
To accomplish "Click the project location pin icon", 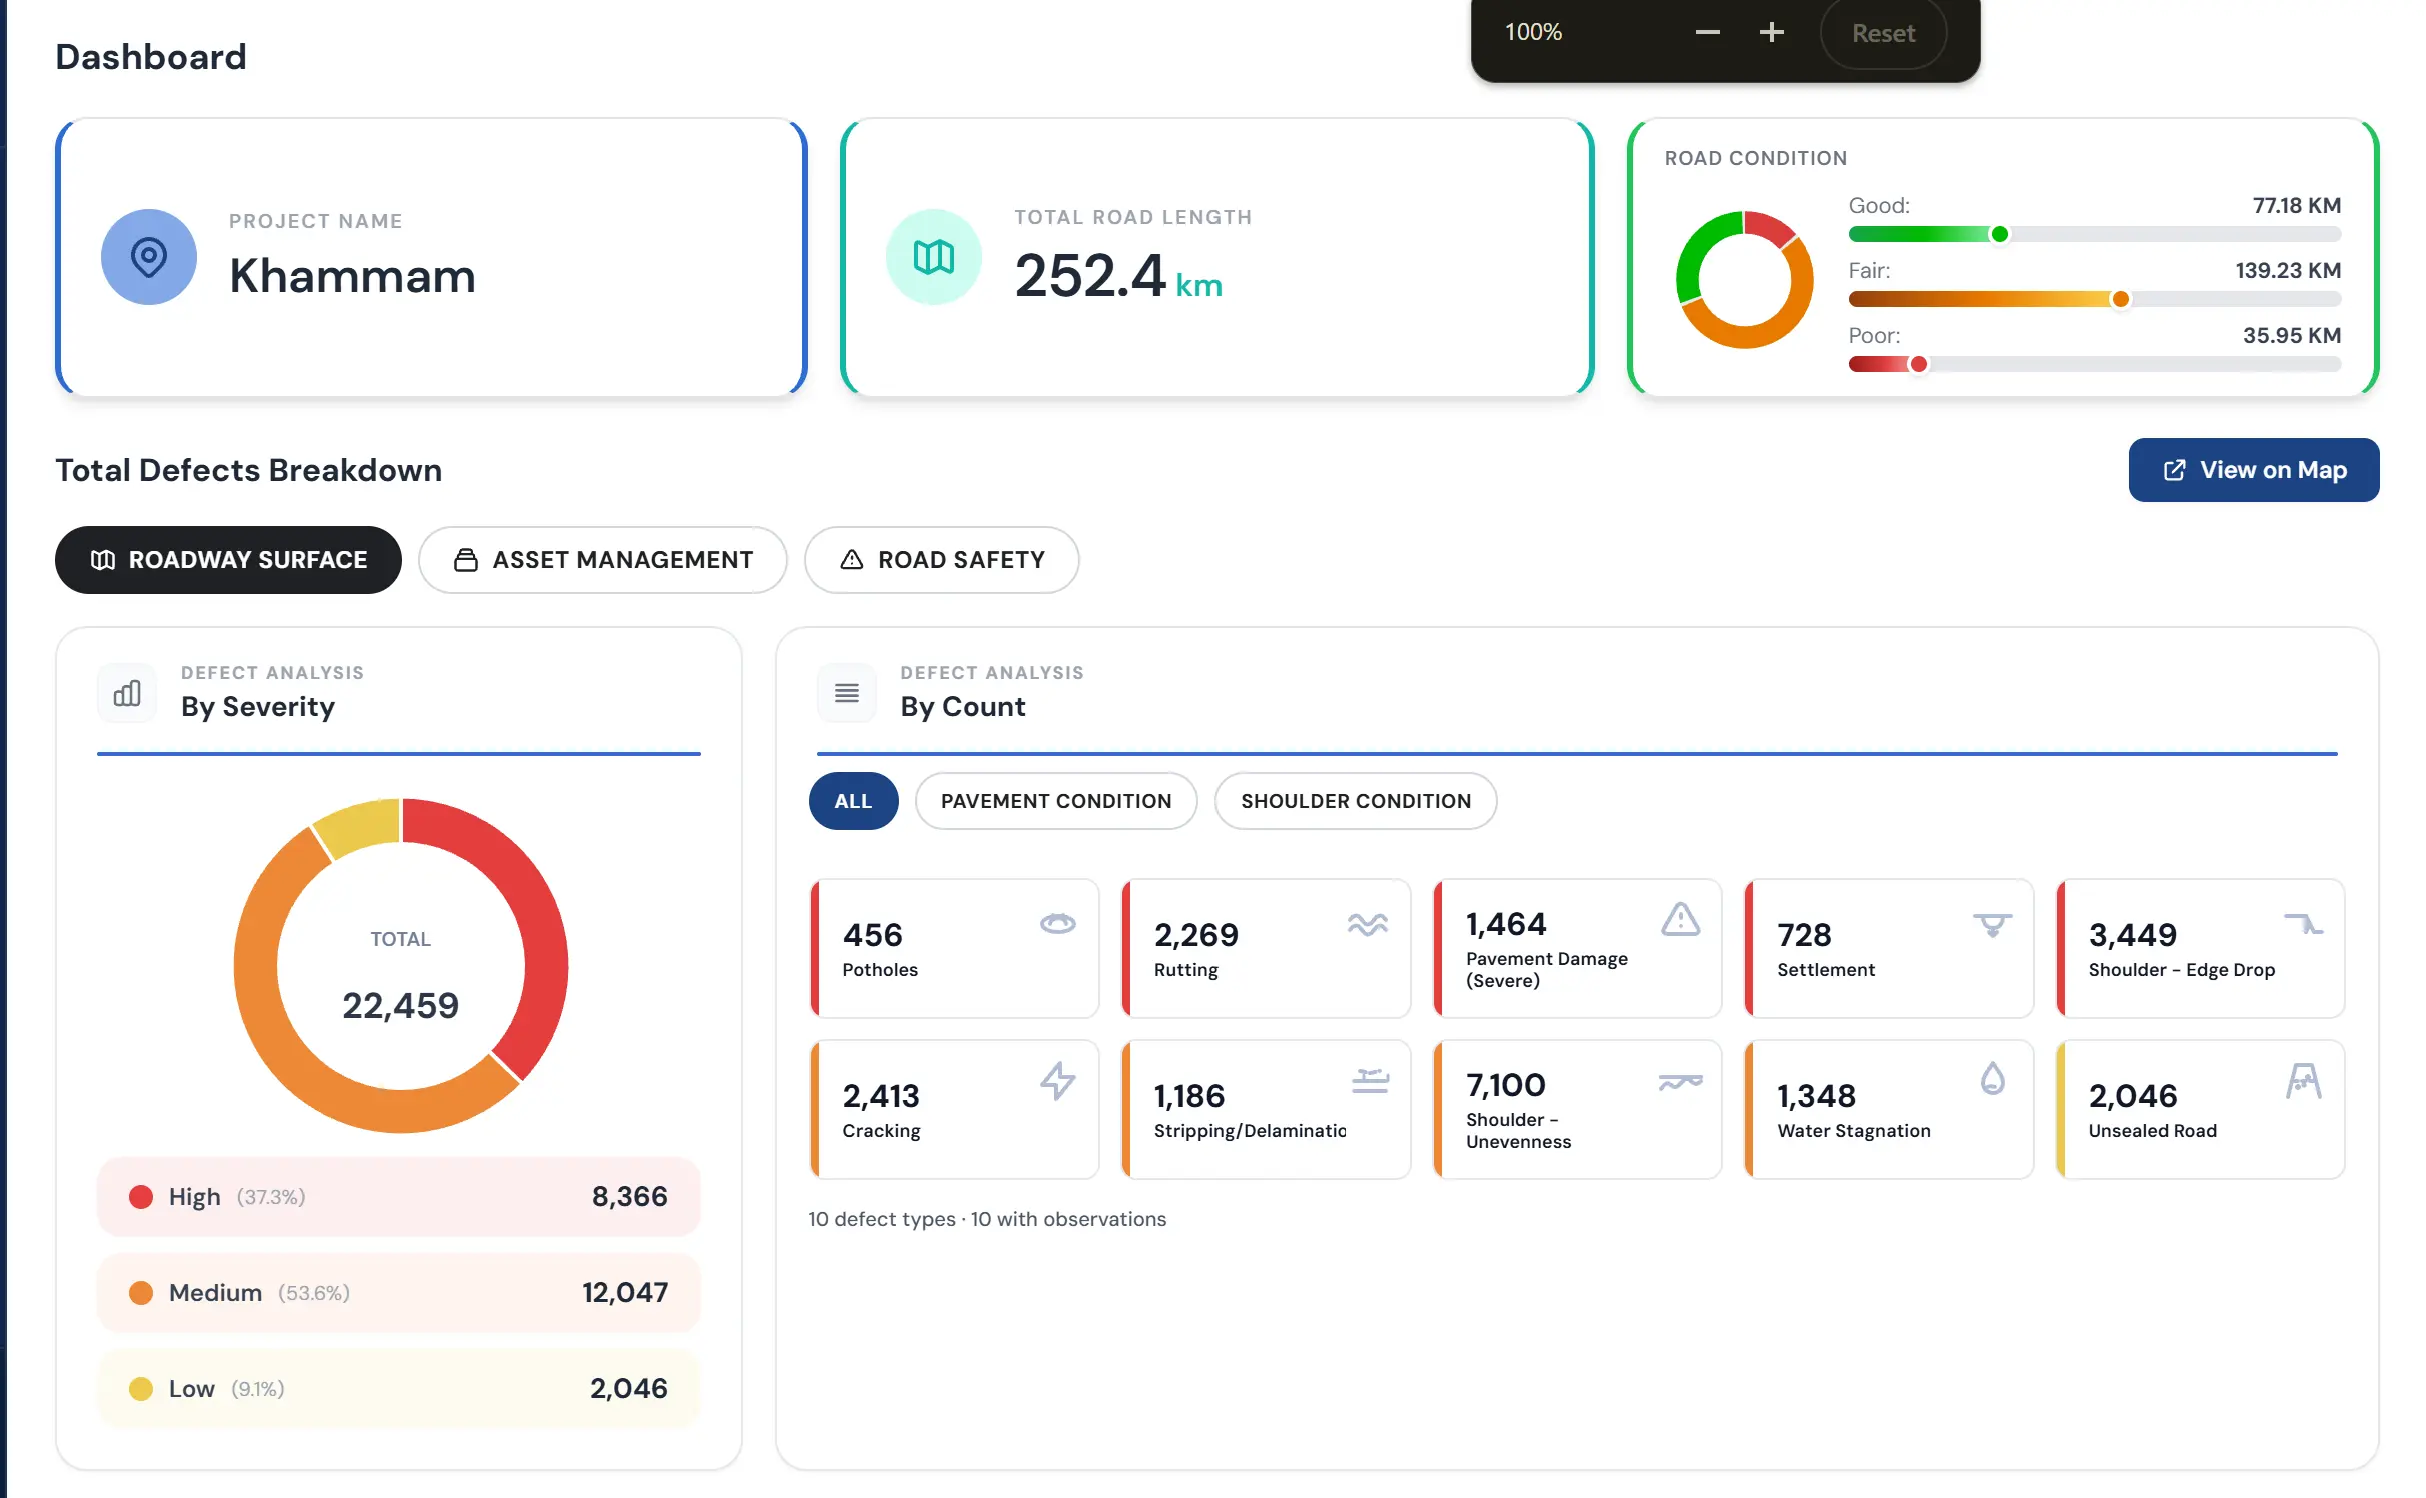I will (x=149, y=257).
